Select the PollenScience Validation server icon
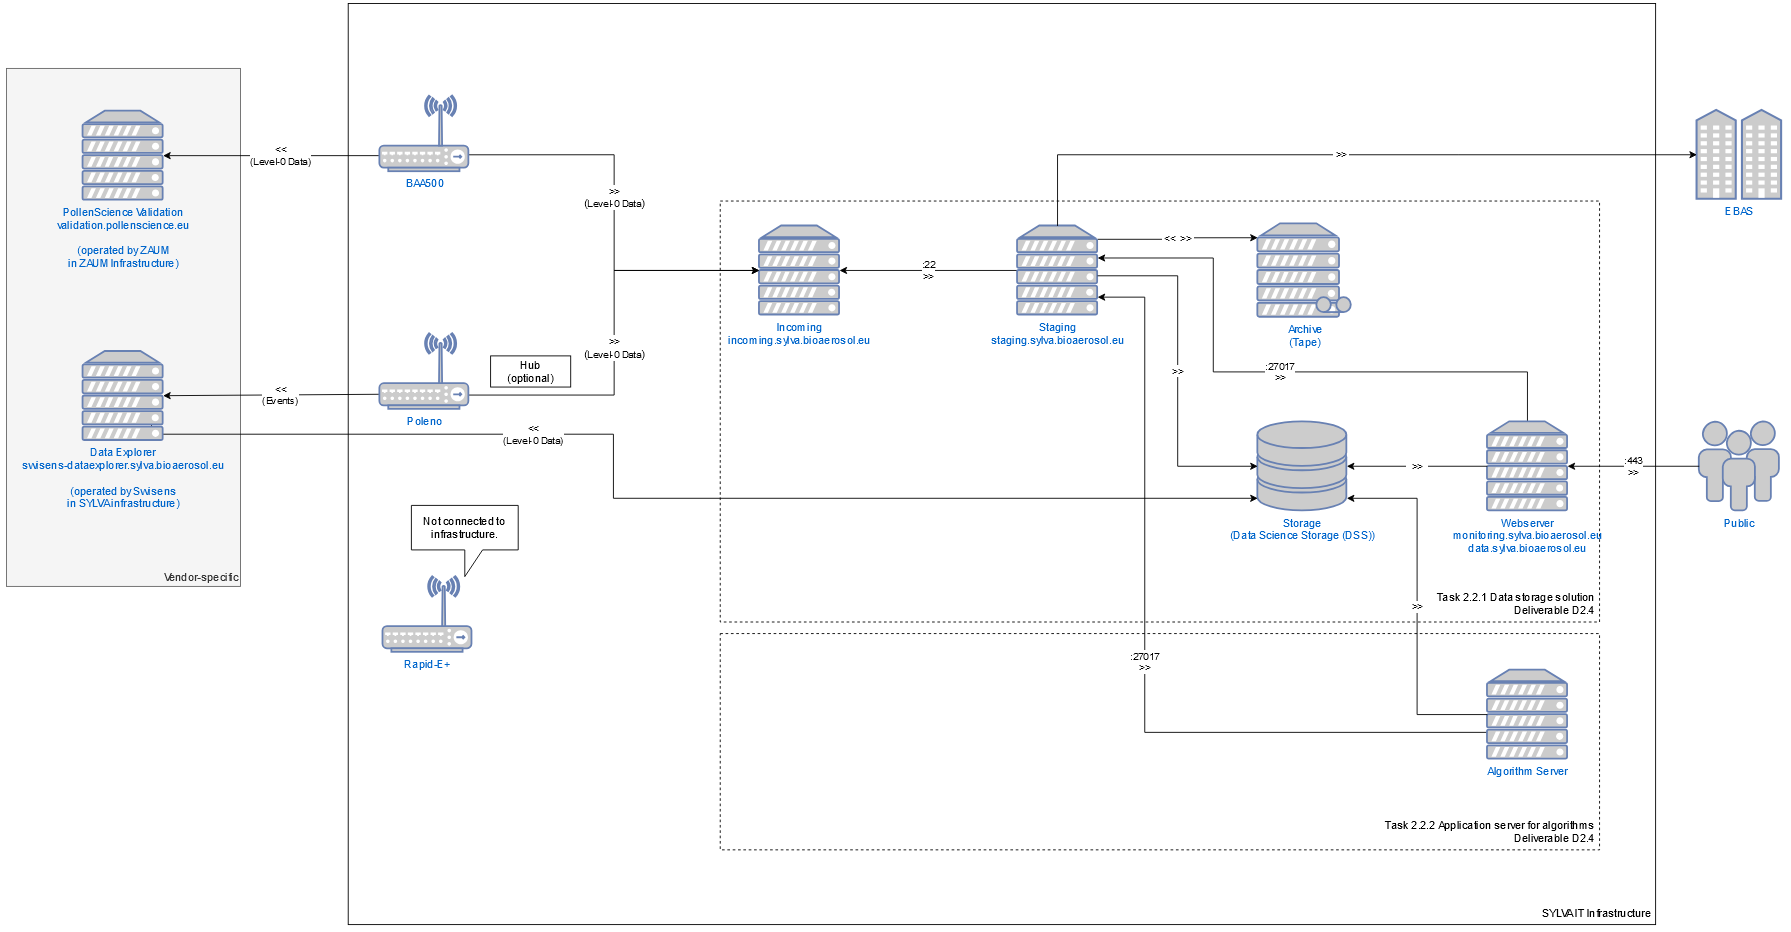Viewport: 1791px width, 932px height. 122,155
